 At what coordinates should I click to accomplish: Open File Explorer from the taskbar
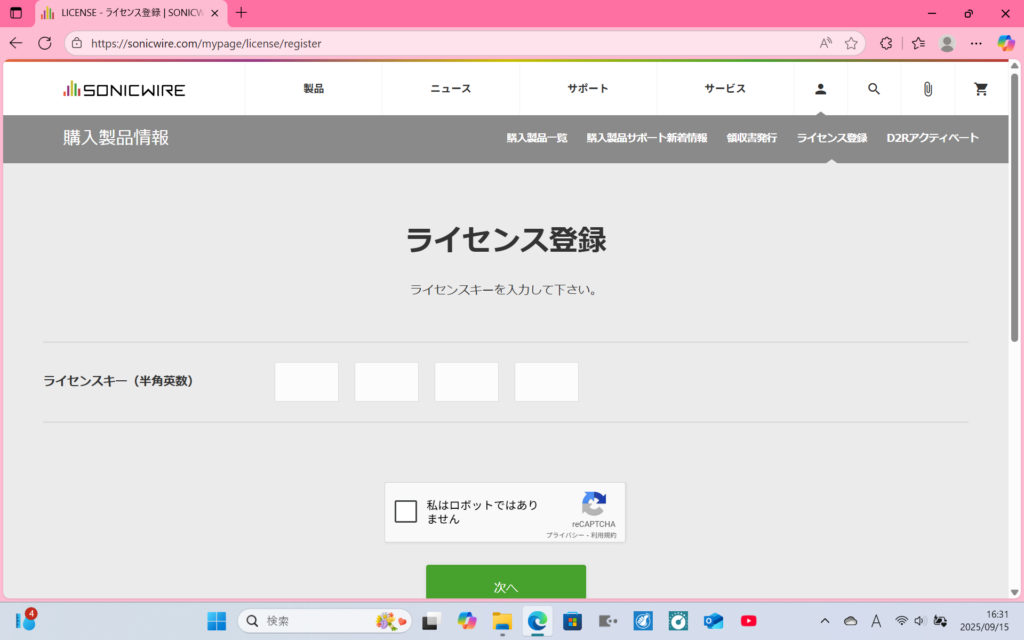[502, 621]
